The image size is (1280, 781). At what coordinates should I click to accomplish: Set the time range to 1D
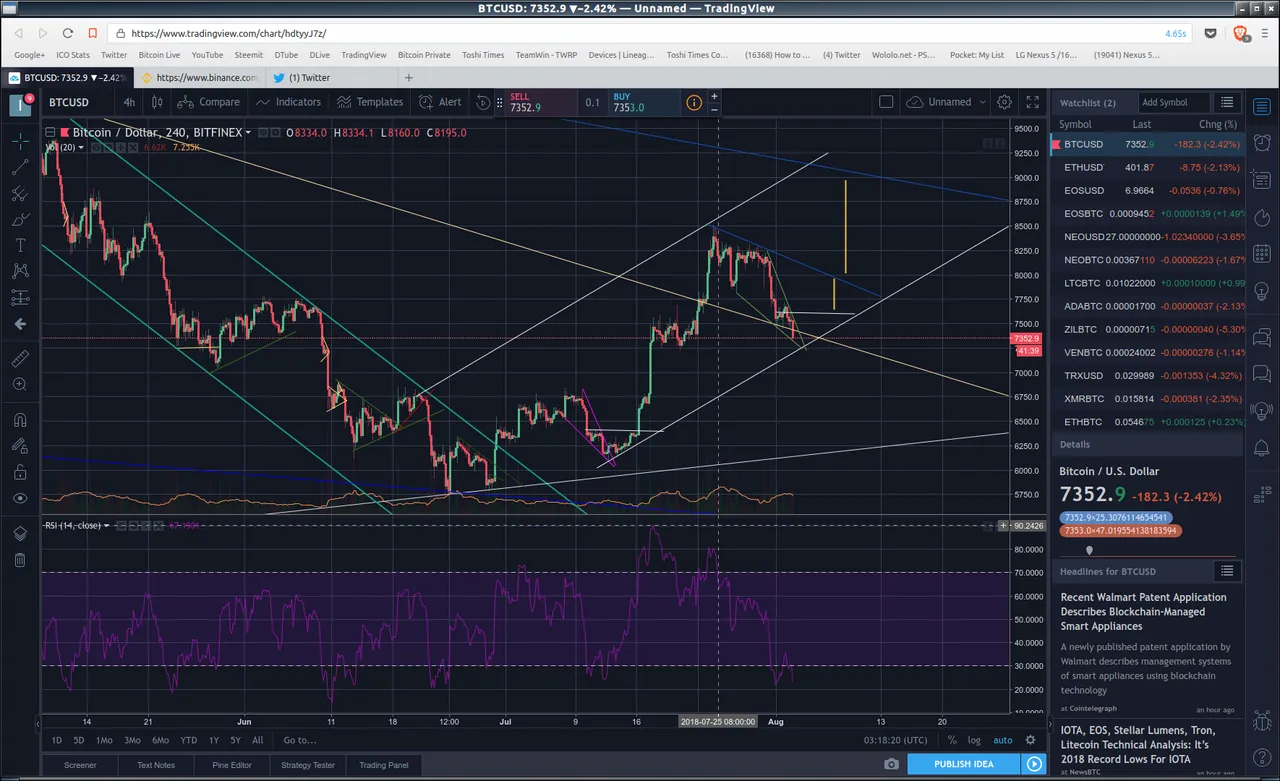click(x=57, y=740)
